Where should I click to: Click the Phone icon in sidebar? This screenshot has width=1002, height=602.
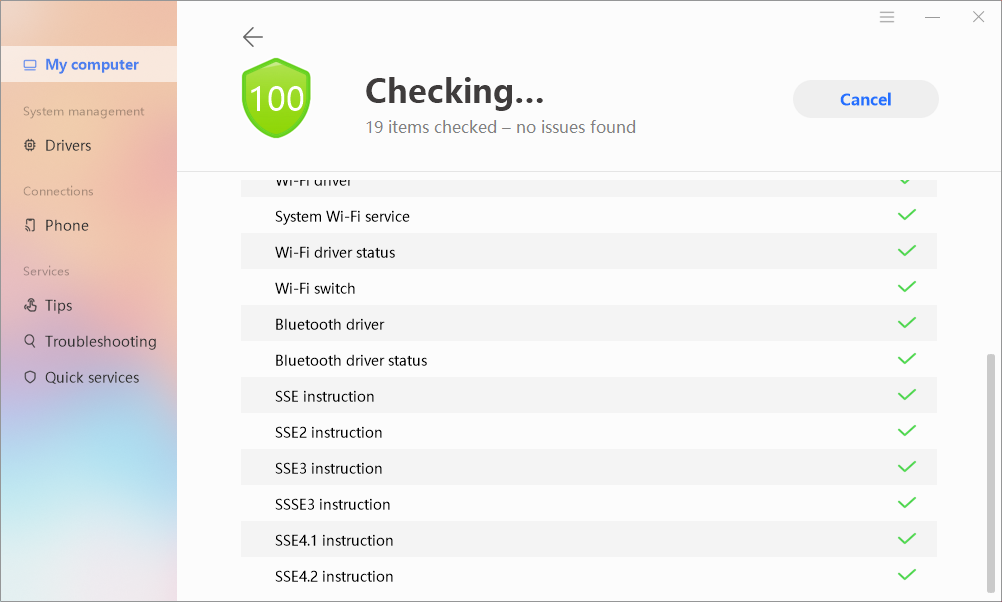30,226
